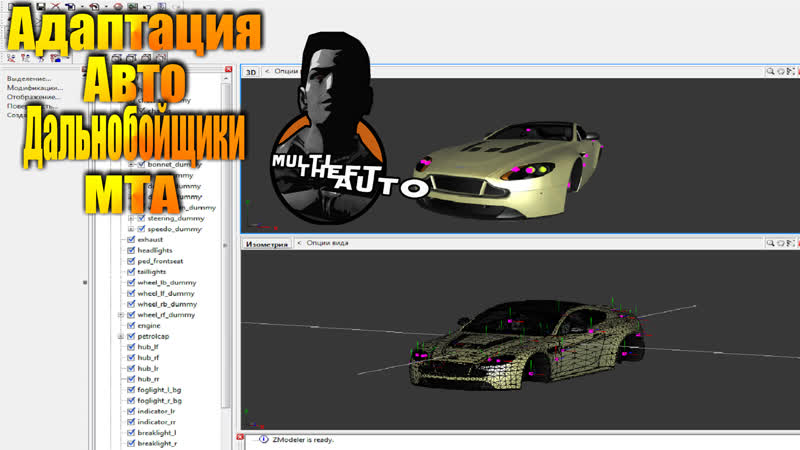Expand the steering_dummy tree node
This screenshot has width=800, height=450.
coord(131,218)
